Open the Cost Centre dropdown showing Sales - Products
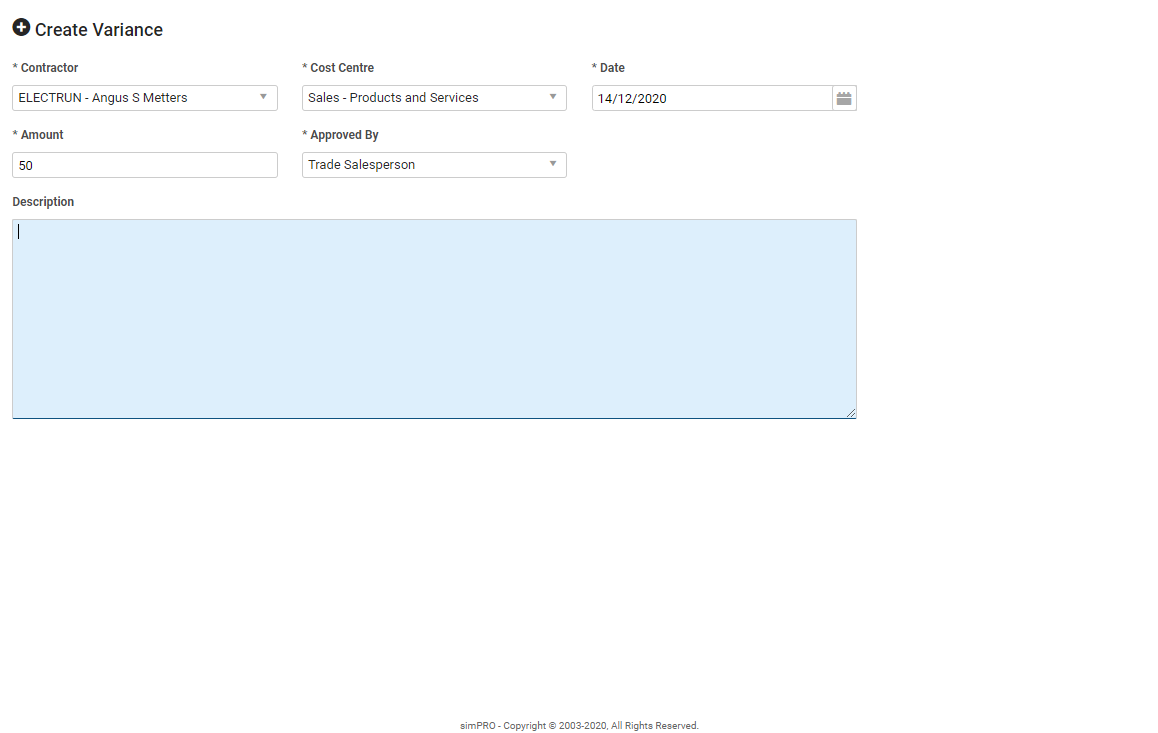1158x733 pixels. (x=434, y=97)
